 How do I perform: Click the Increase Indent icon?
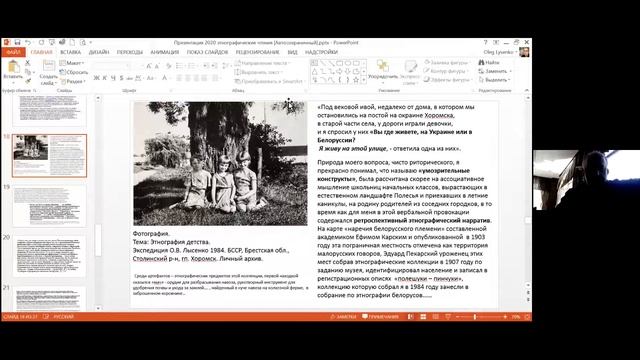214,66
